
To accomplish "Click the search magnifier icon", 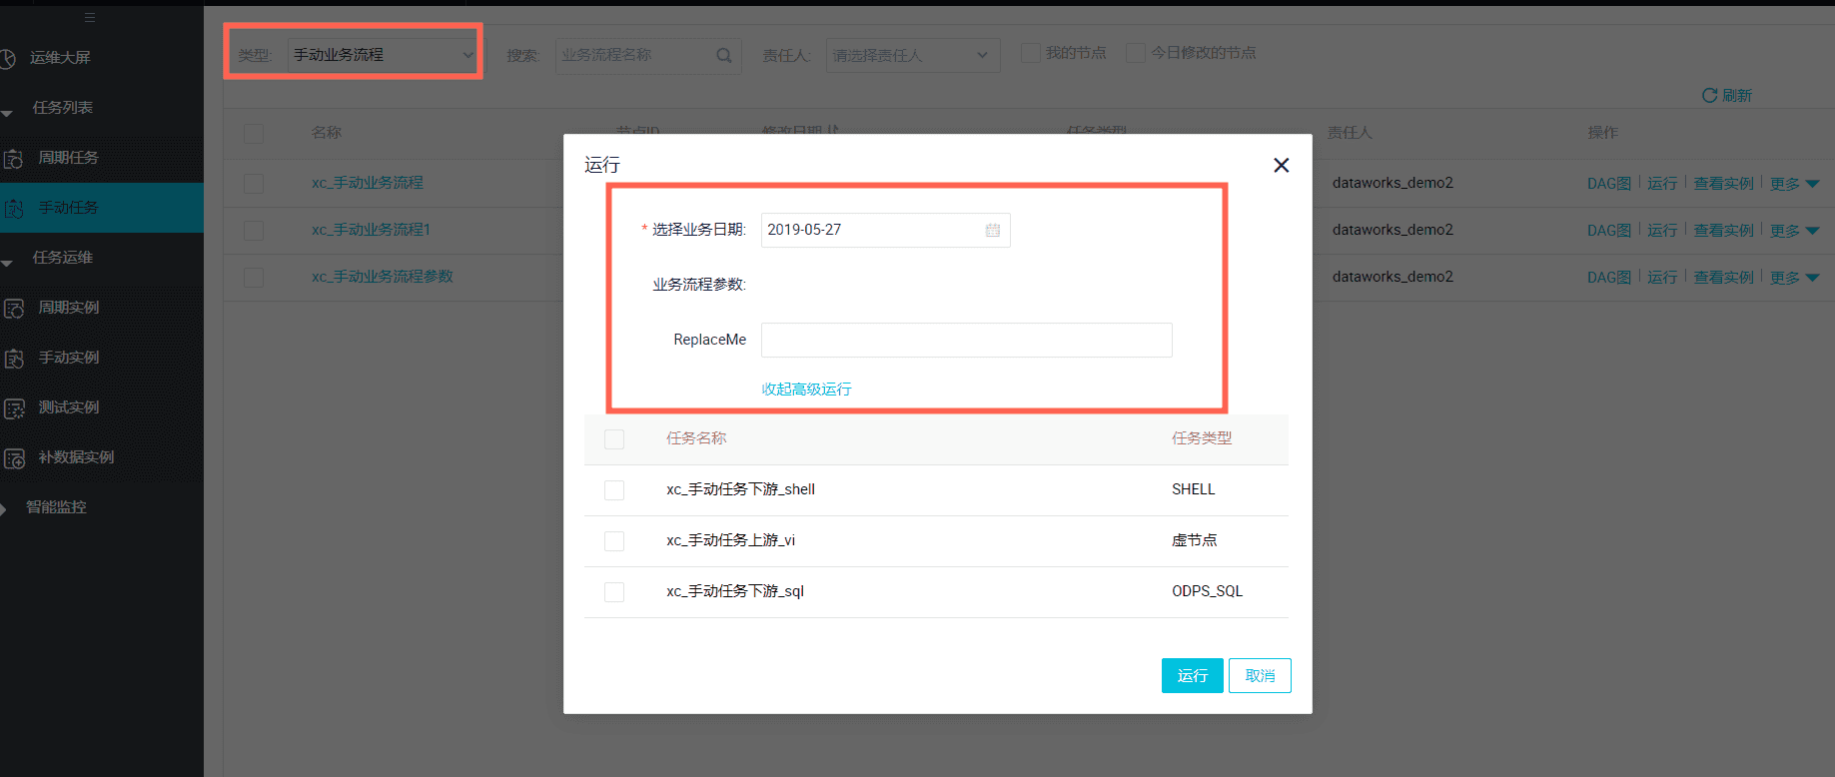I will (724, 55).
